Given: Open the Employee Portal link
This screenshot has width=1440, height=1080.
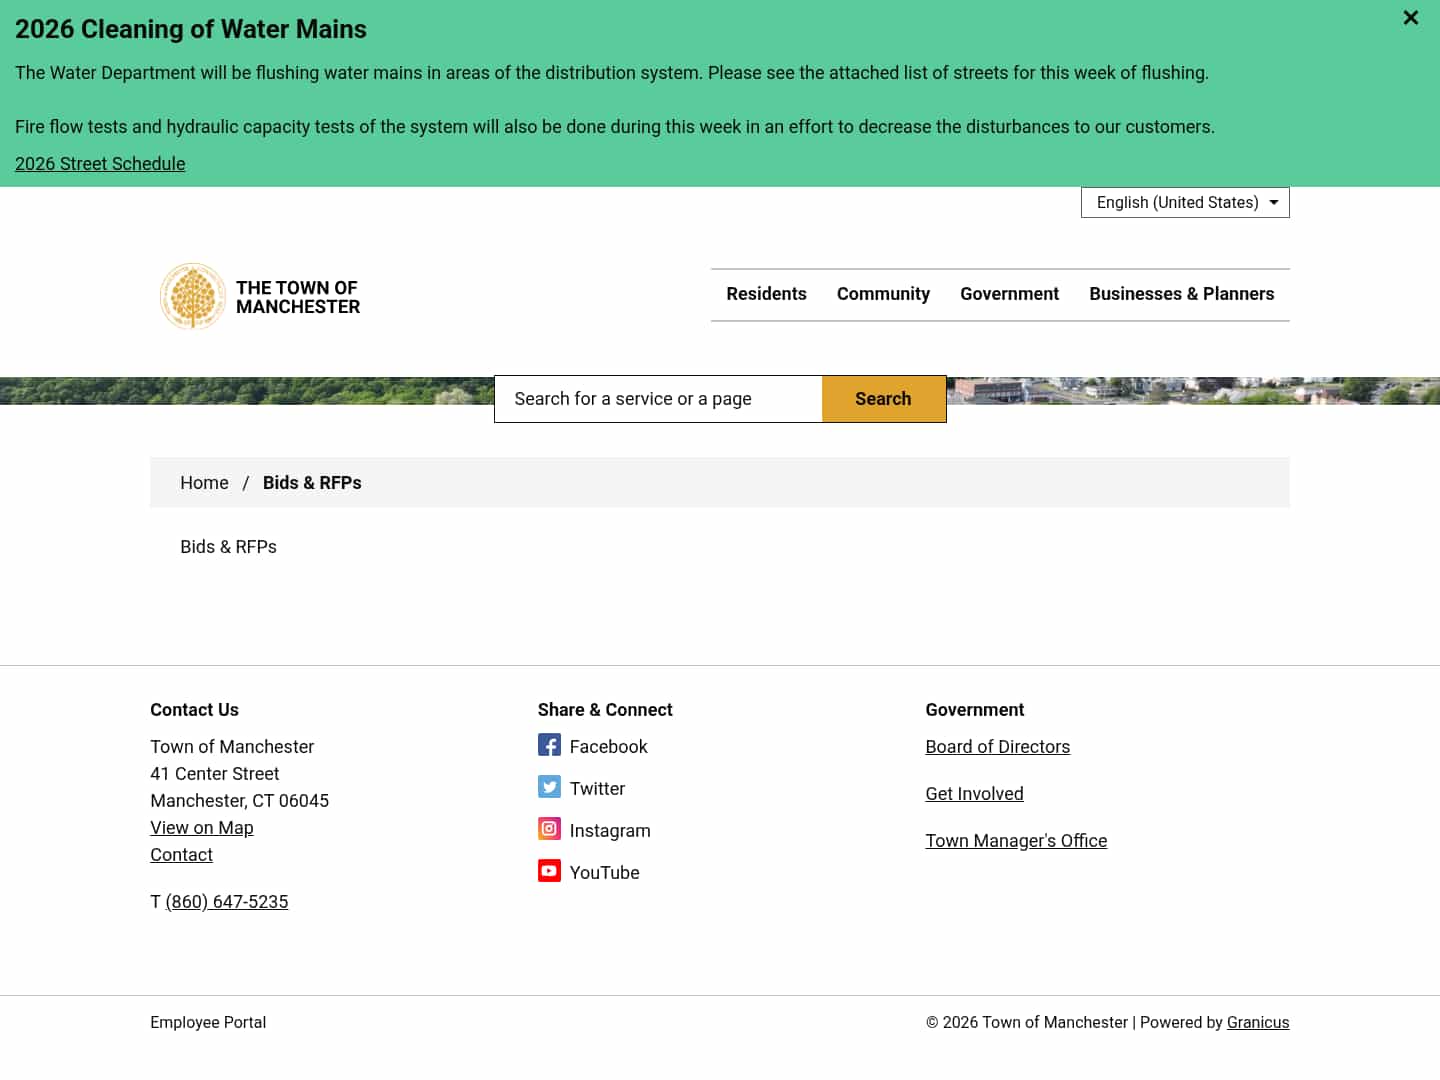Looking at the screenshot, I should click(208, 1022).
